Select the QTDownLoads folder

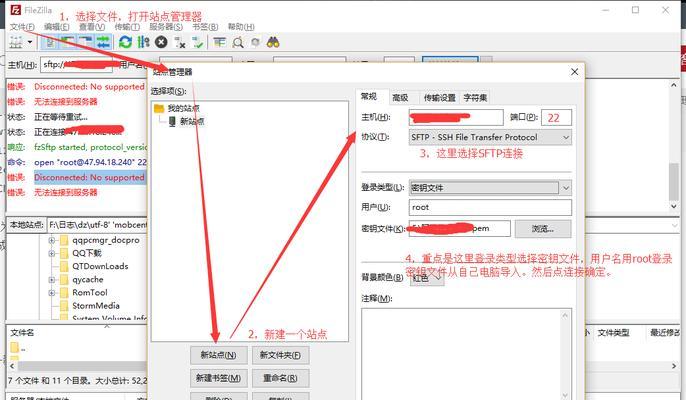click(100, 266)
